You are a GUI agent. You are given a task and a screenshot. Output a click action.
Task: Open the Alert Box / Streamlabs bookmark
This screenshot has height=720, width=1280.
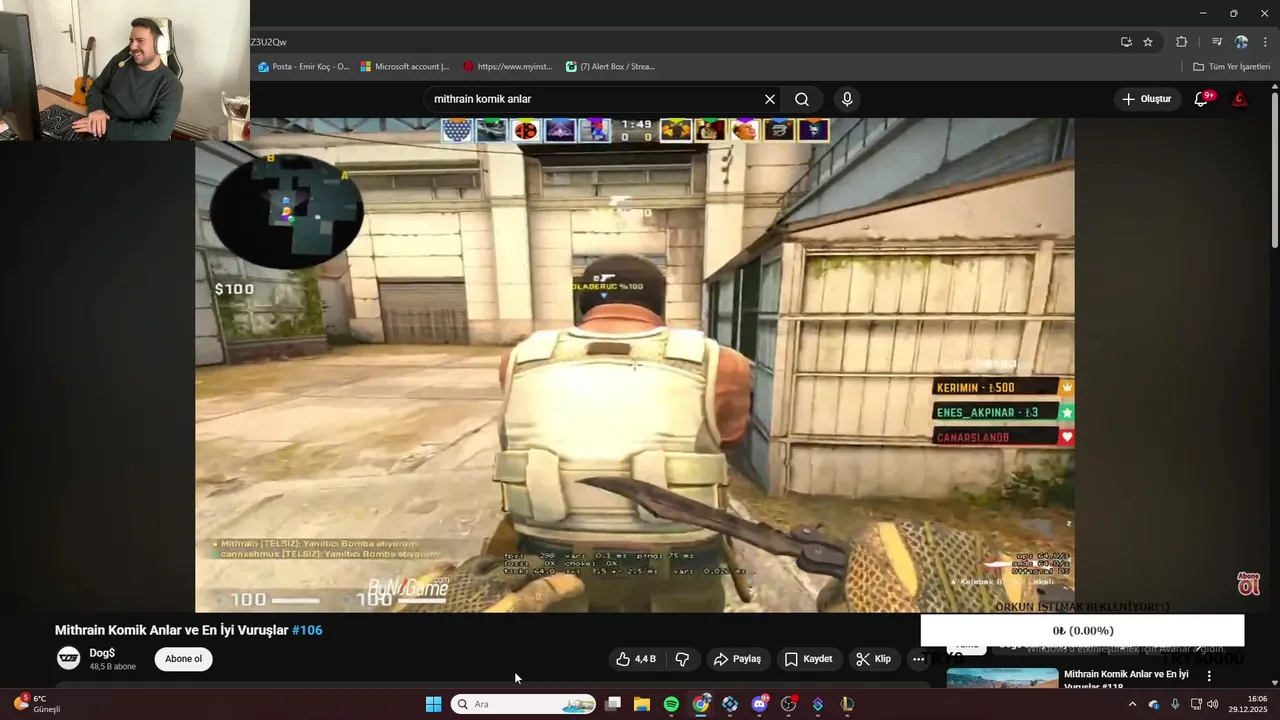pos(610,67)
